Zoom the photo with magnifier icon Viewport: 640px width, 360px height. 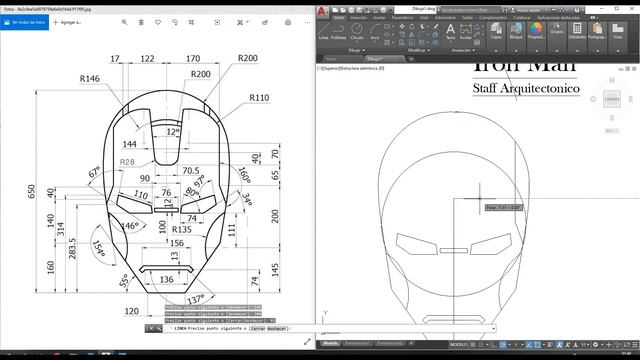point(124,22)
